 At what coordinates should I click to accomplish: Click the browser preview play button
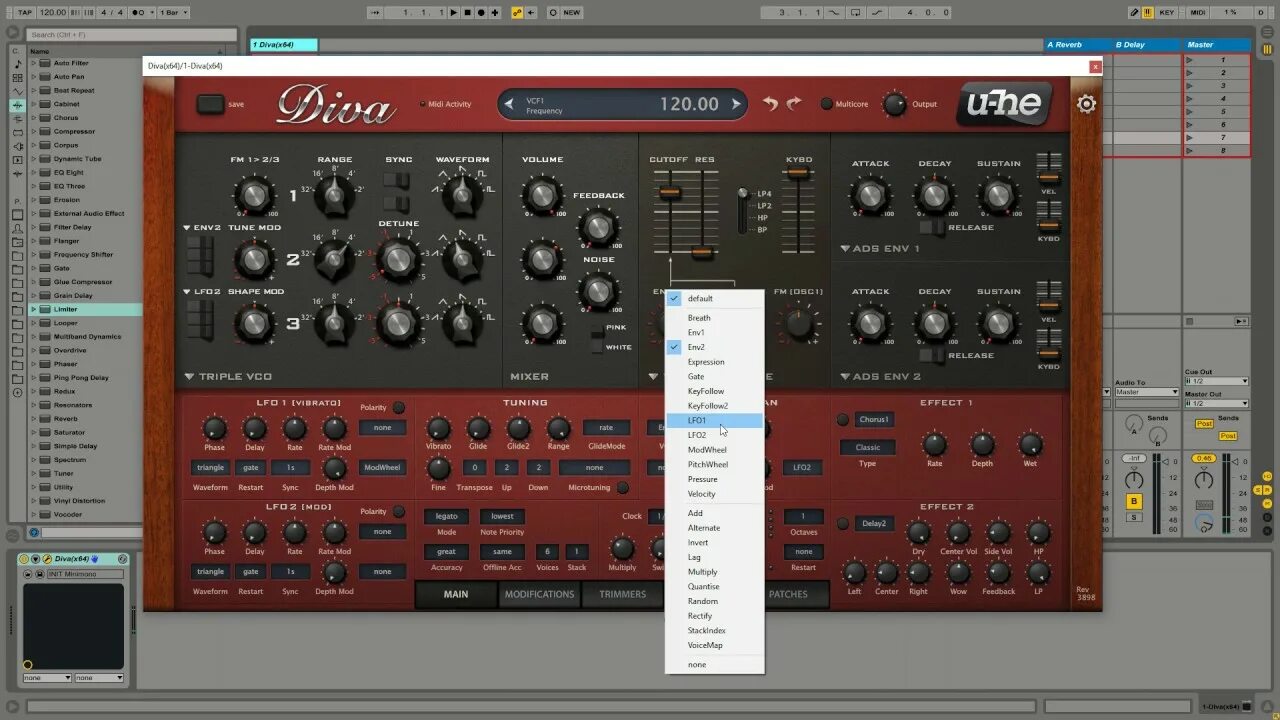tap(33, 533)
